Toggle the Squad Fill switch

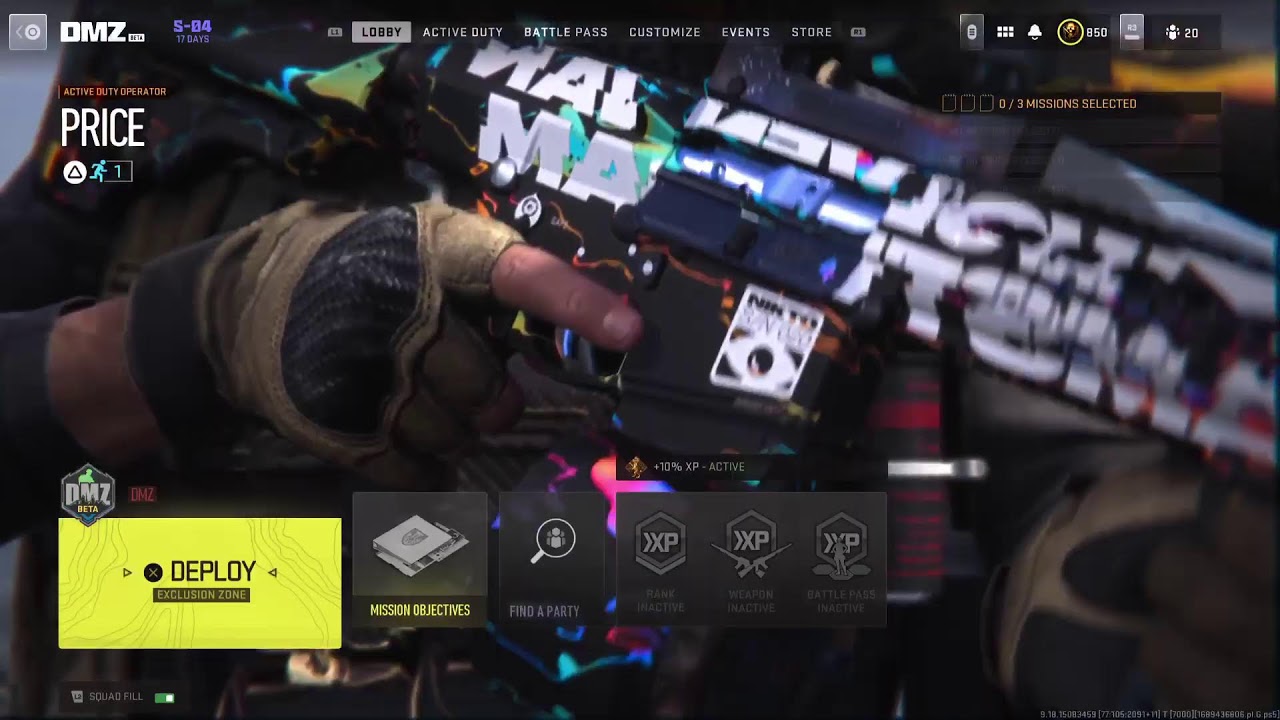point(165,697)
